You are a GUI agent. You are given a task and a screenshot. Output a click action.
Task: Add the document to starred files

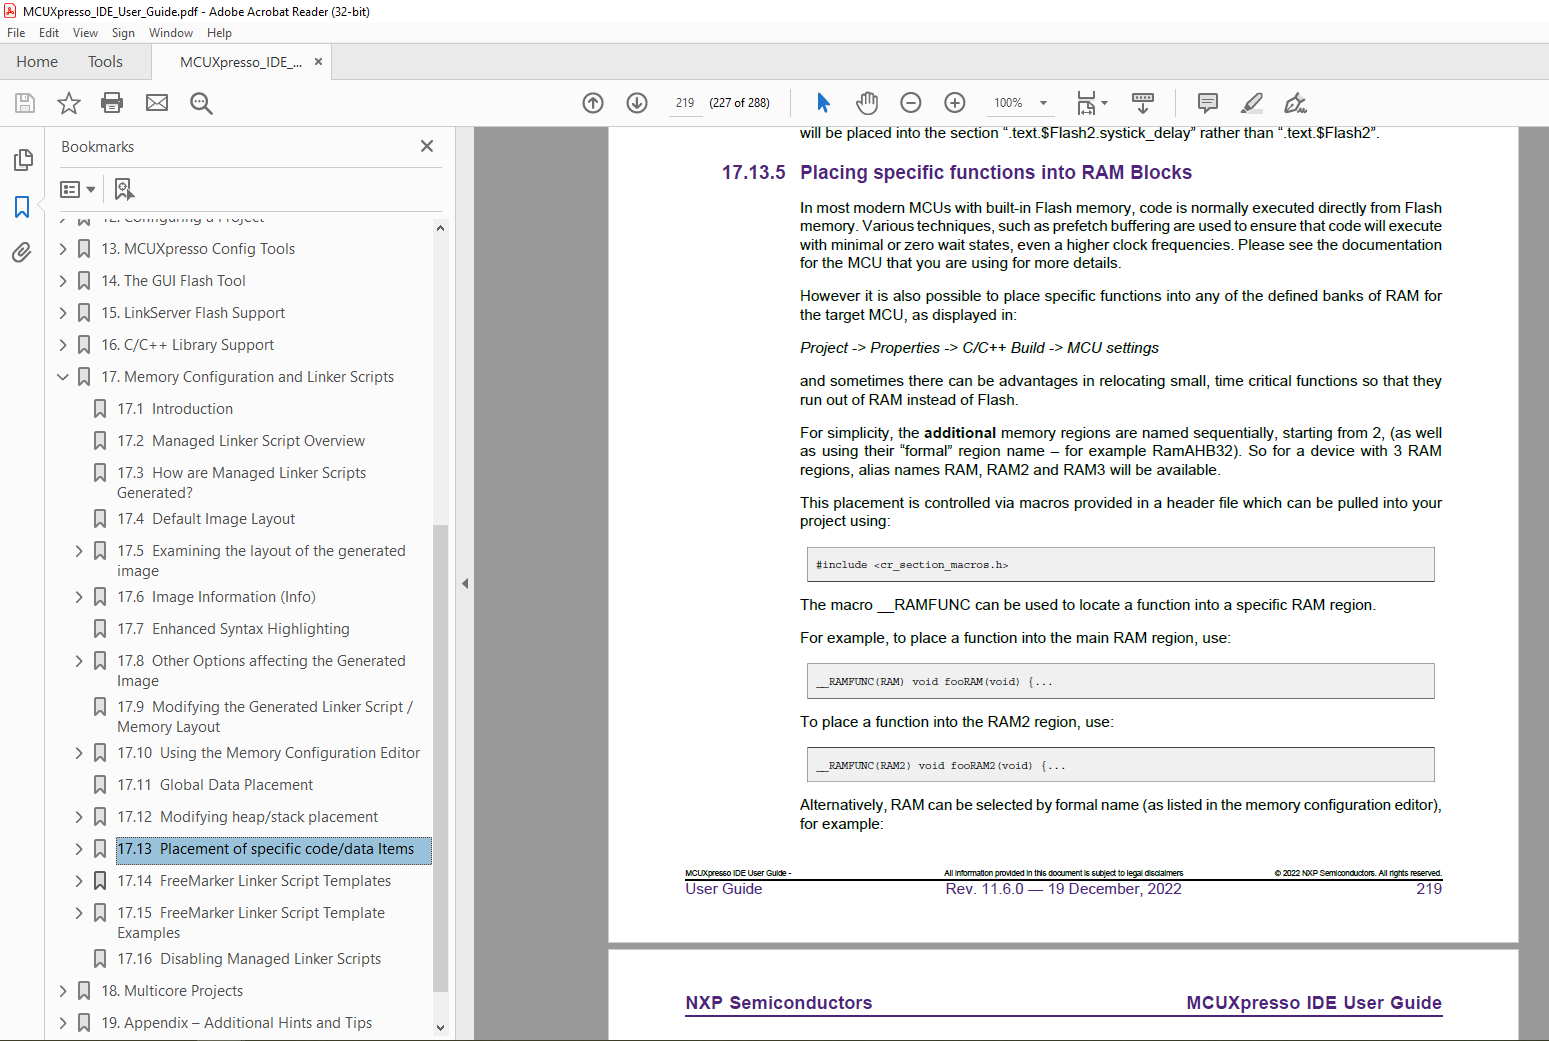69,103
